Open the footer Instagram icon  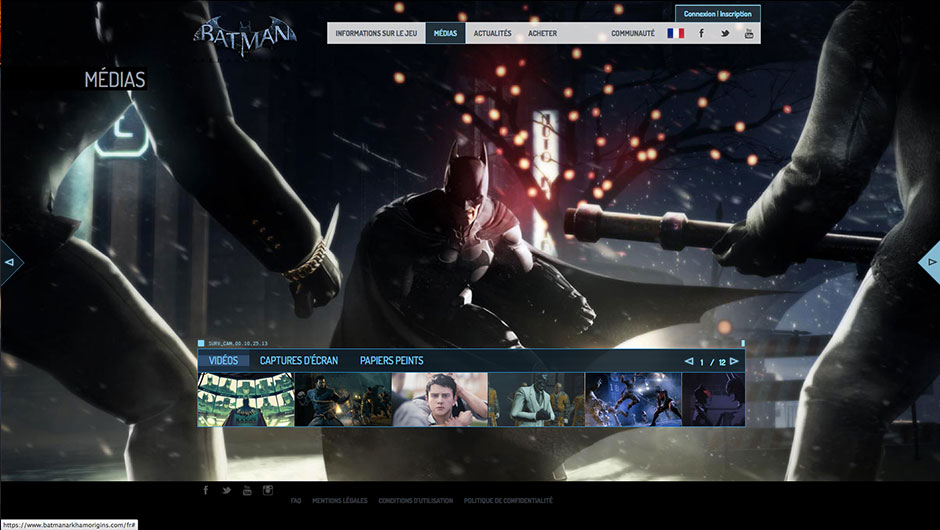coord(268,490)
